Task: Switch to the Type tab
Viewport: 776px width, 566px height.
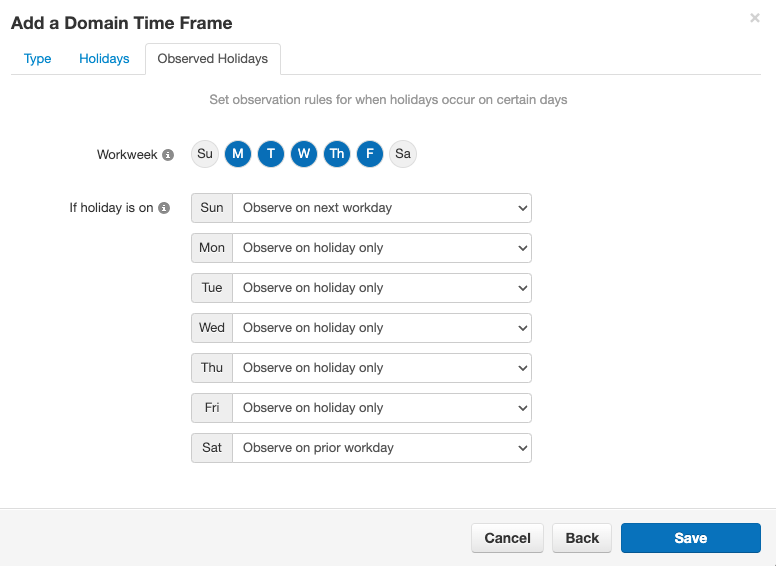Action: tap(38, 59)
